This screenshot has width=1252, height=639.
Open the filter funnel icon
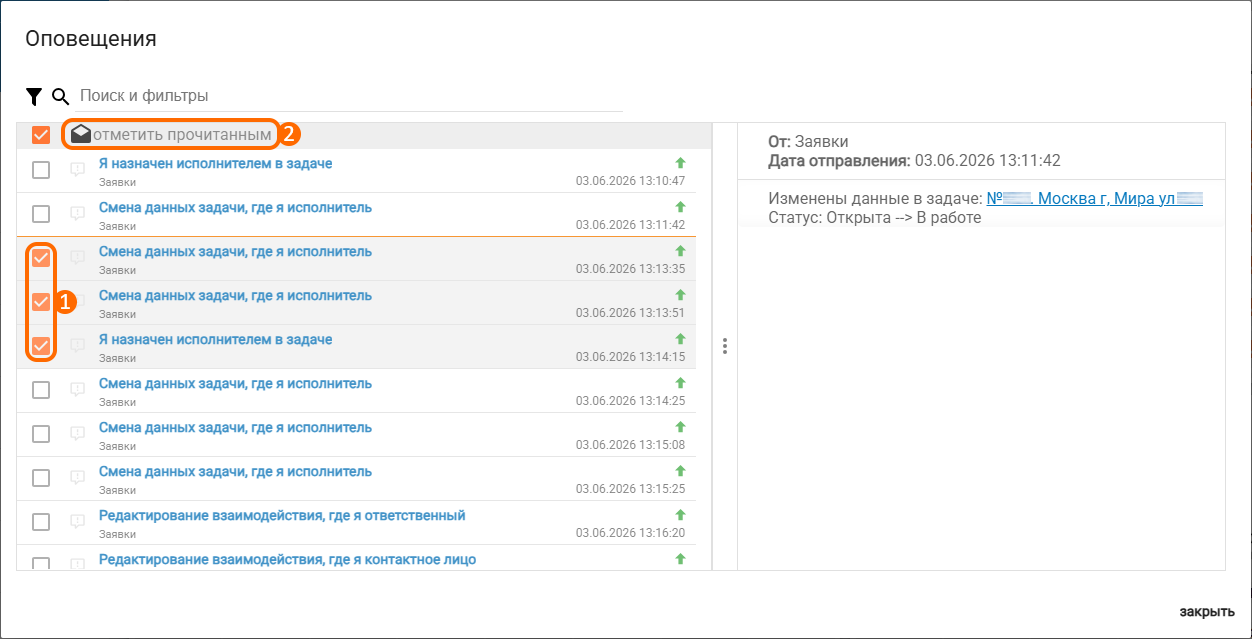[34, 96]
